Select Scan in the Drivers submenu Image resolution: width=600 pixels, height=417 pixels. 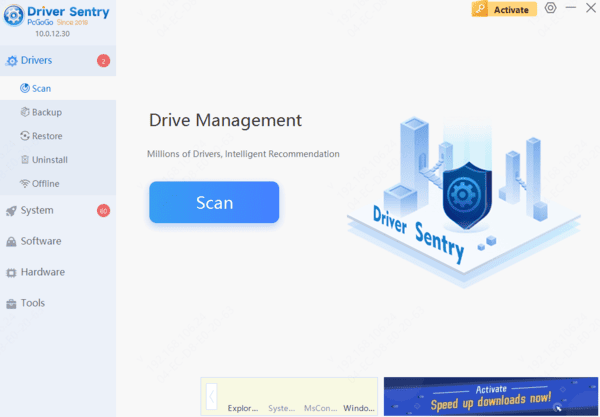point(41,88)
